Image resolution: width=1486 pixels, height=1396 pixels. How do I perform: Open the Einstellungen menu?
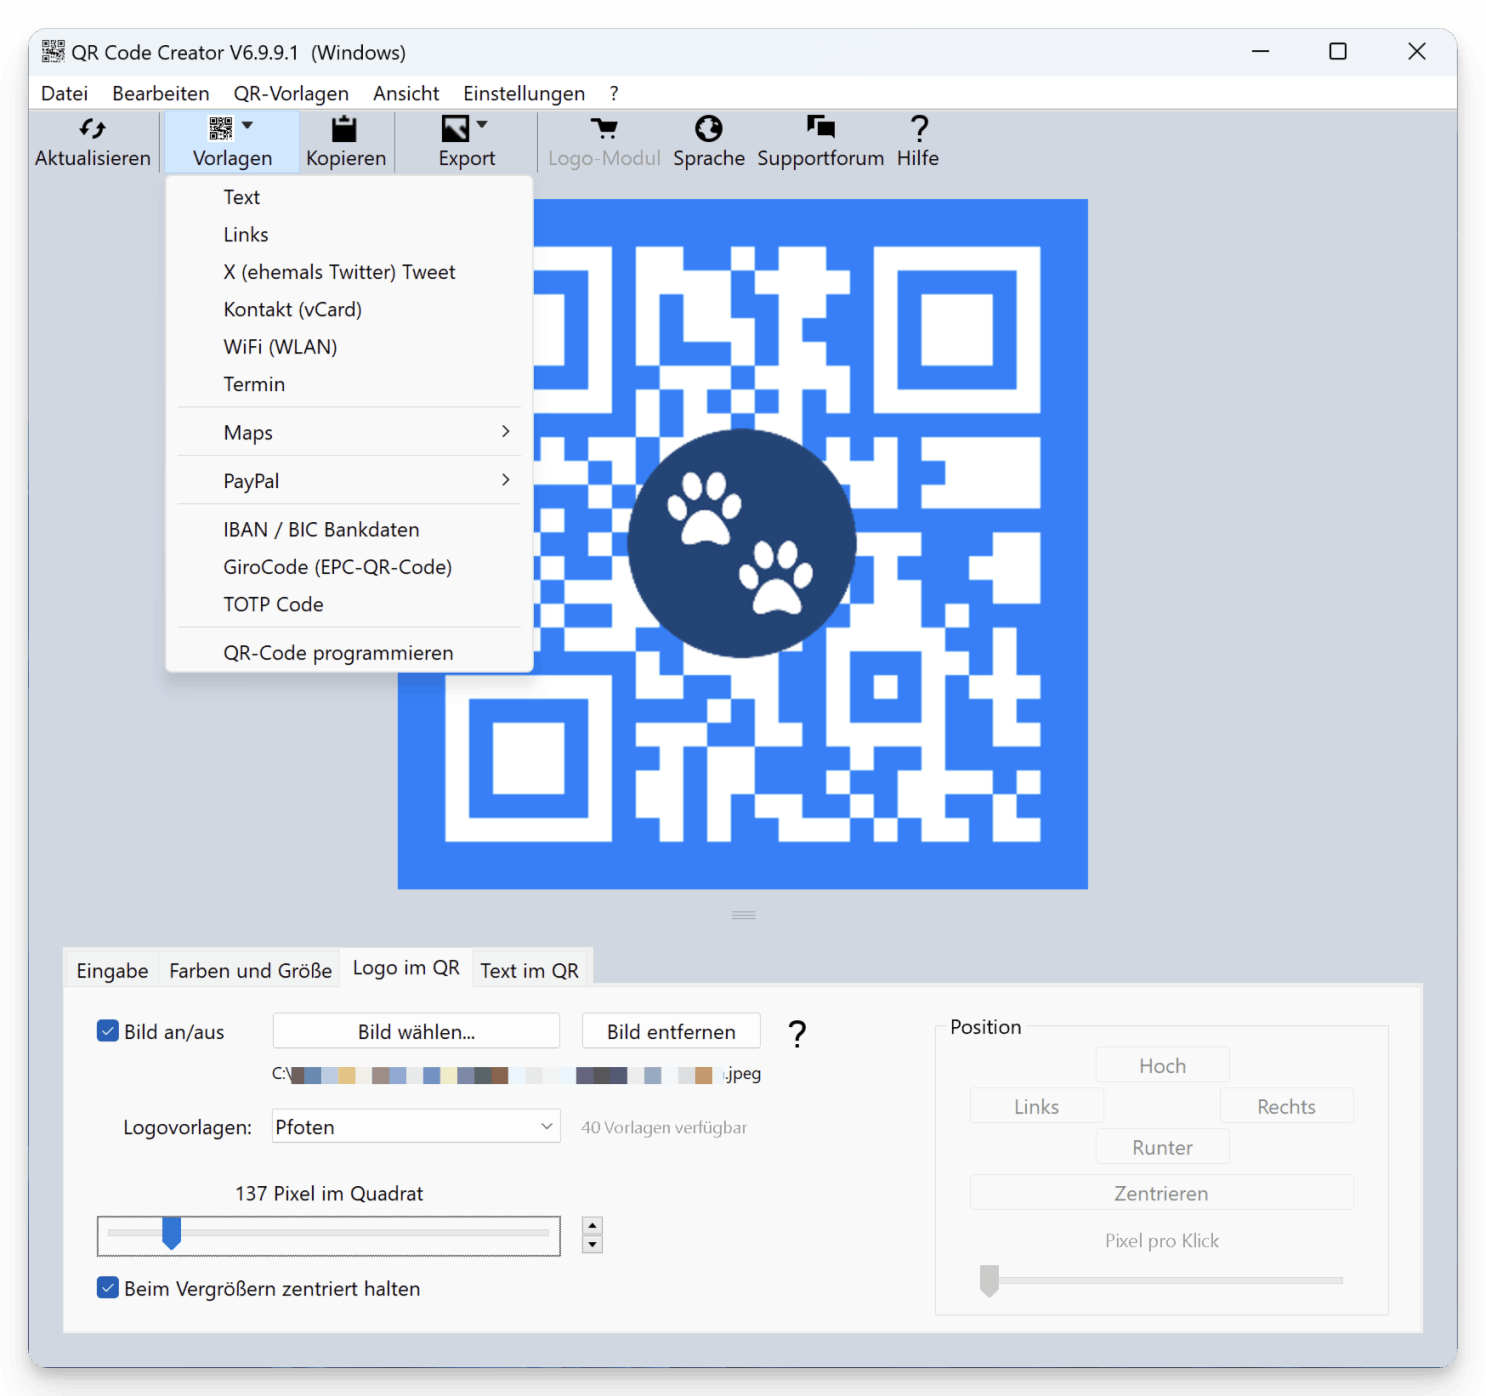coord(524,93)
